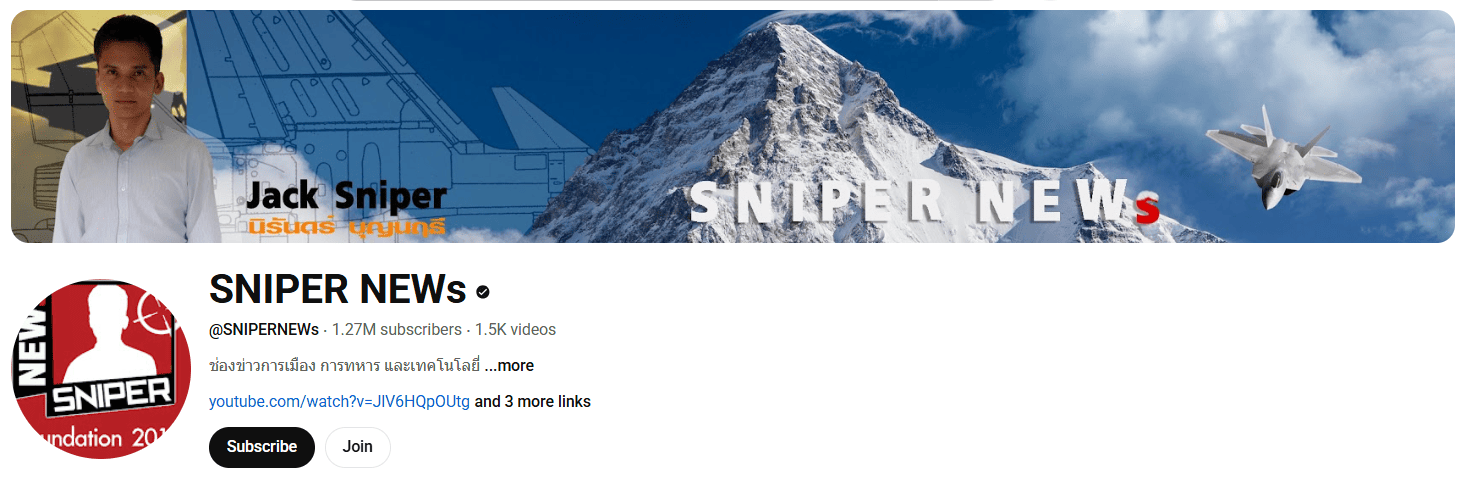Click the 1.5K videos count

click(515, 330)
